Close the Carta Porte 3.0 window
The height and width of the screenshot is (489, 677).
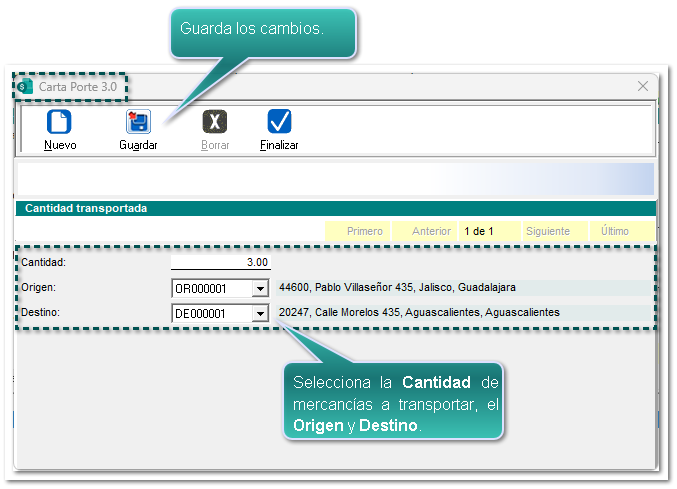642,86
